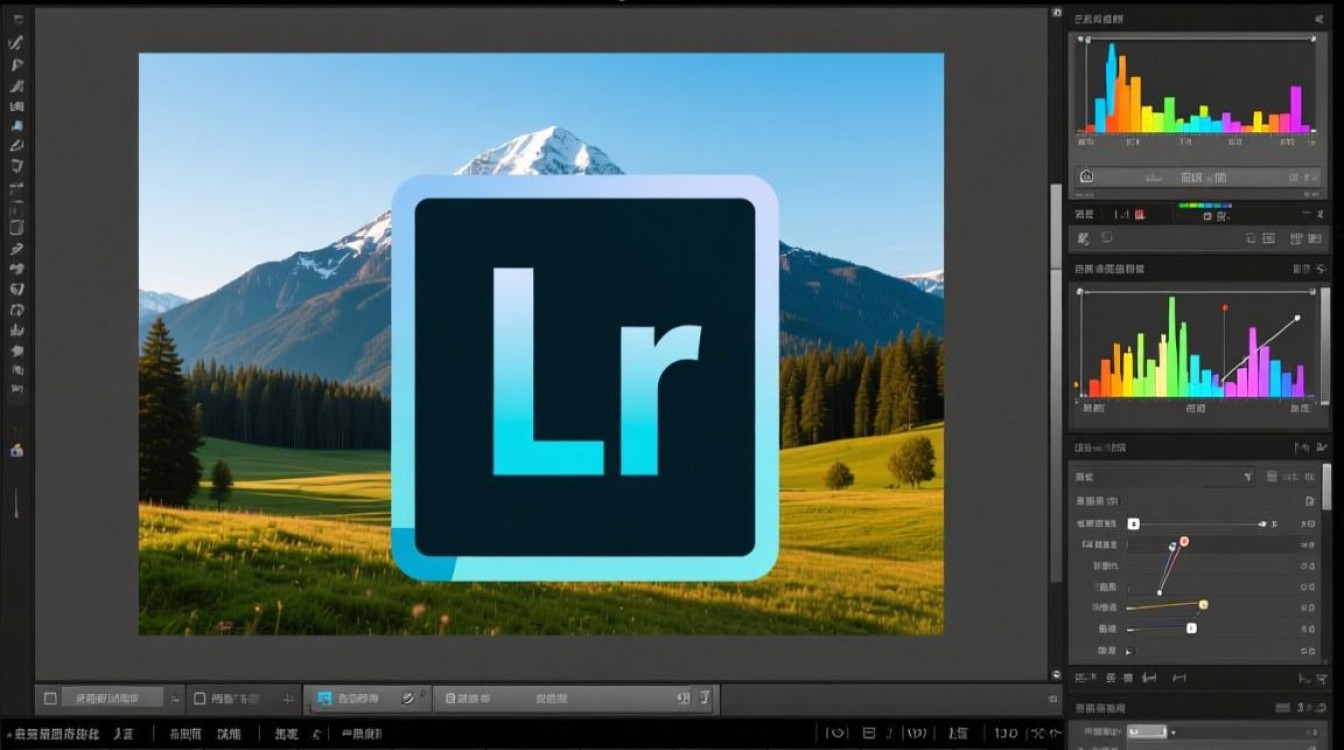
Task: Click the white square handle on the first adjustment slider
Action: 1133,523
